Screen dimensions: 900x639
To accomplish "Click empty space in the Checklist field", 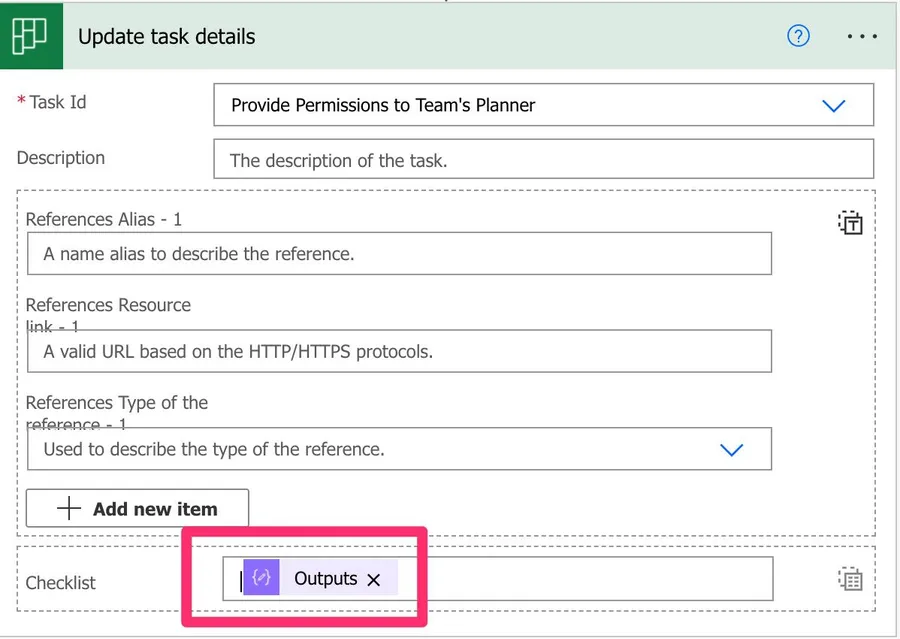I will pyautogui.click(x=580, y=578).
